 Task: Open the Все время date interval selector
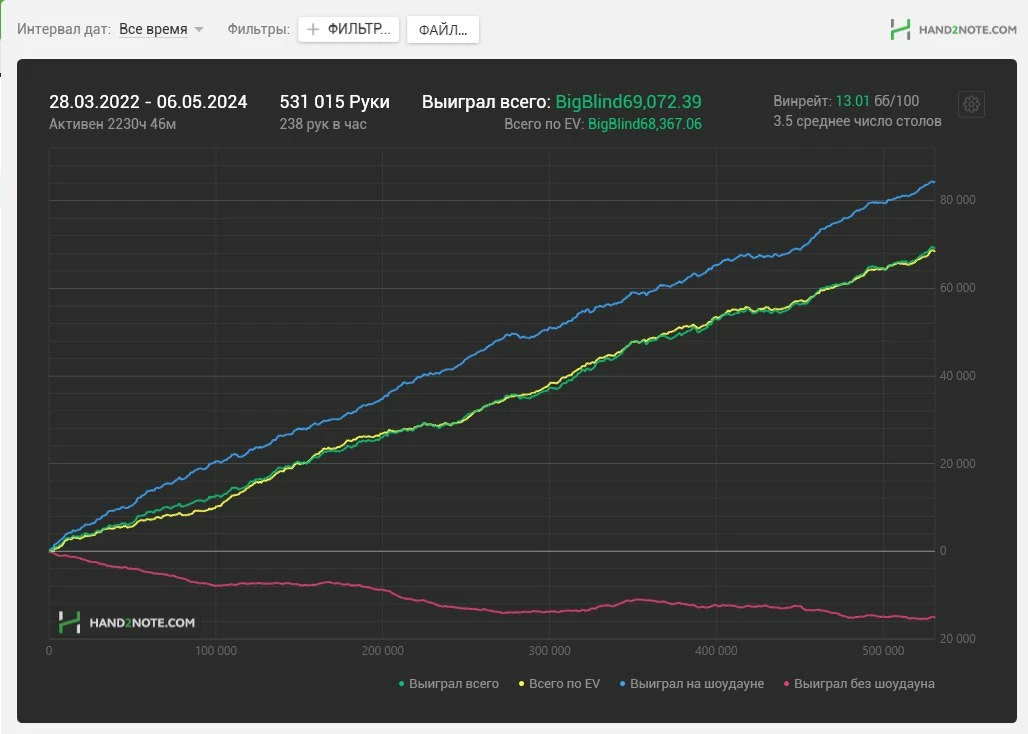(x=153, y=30)
